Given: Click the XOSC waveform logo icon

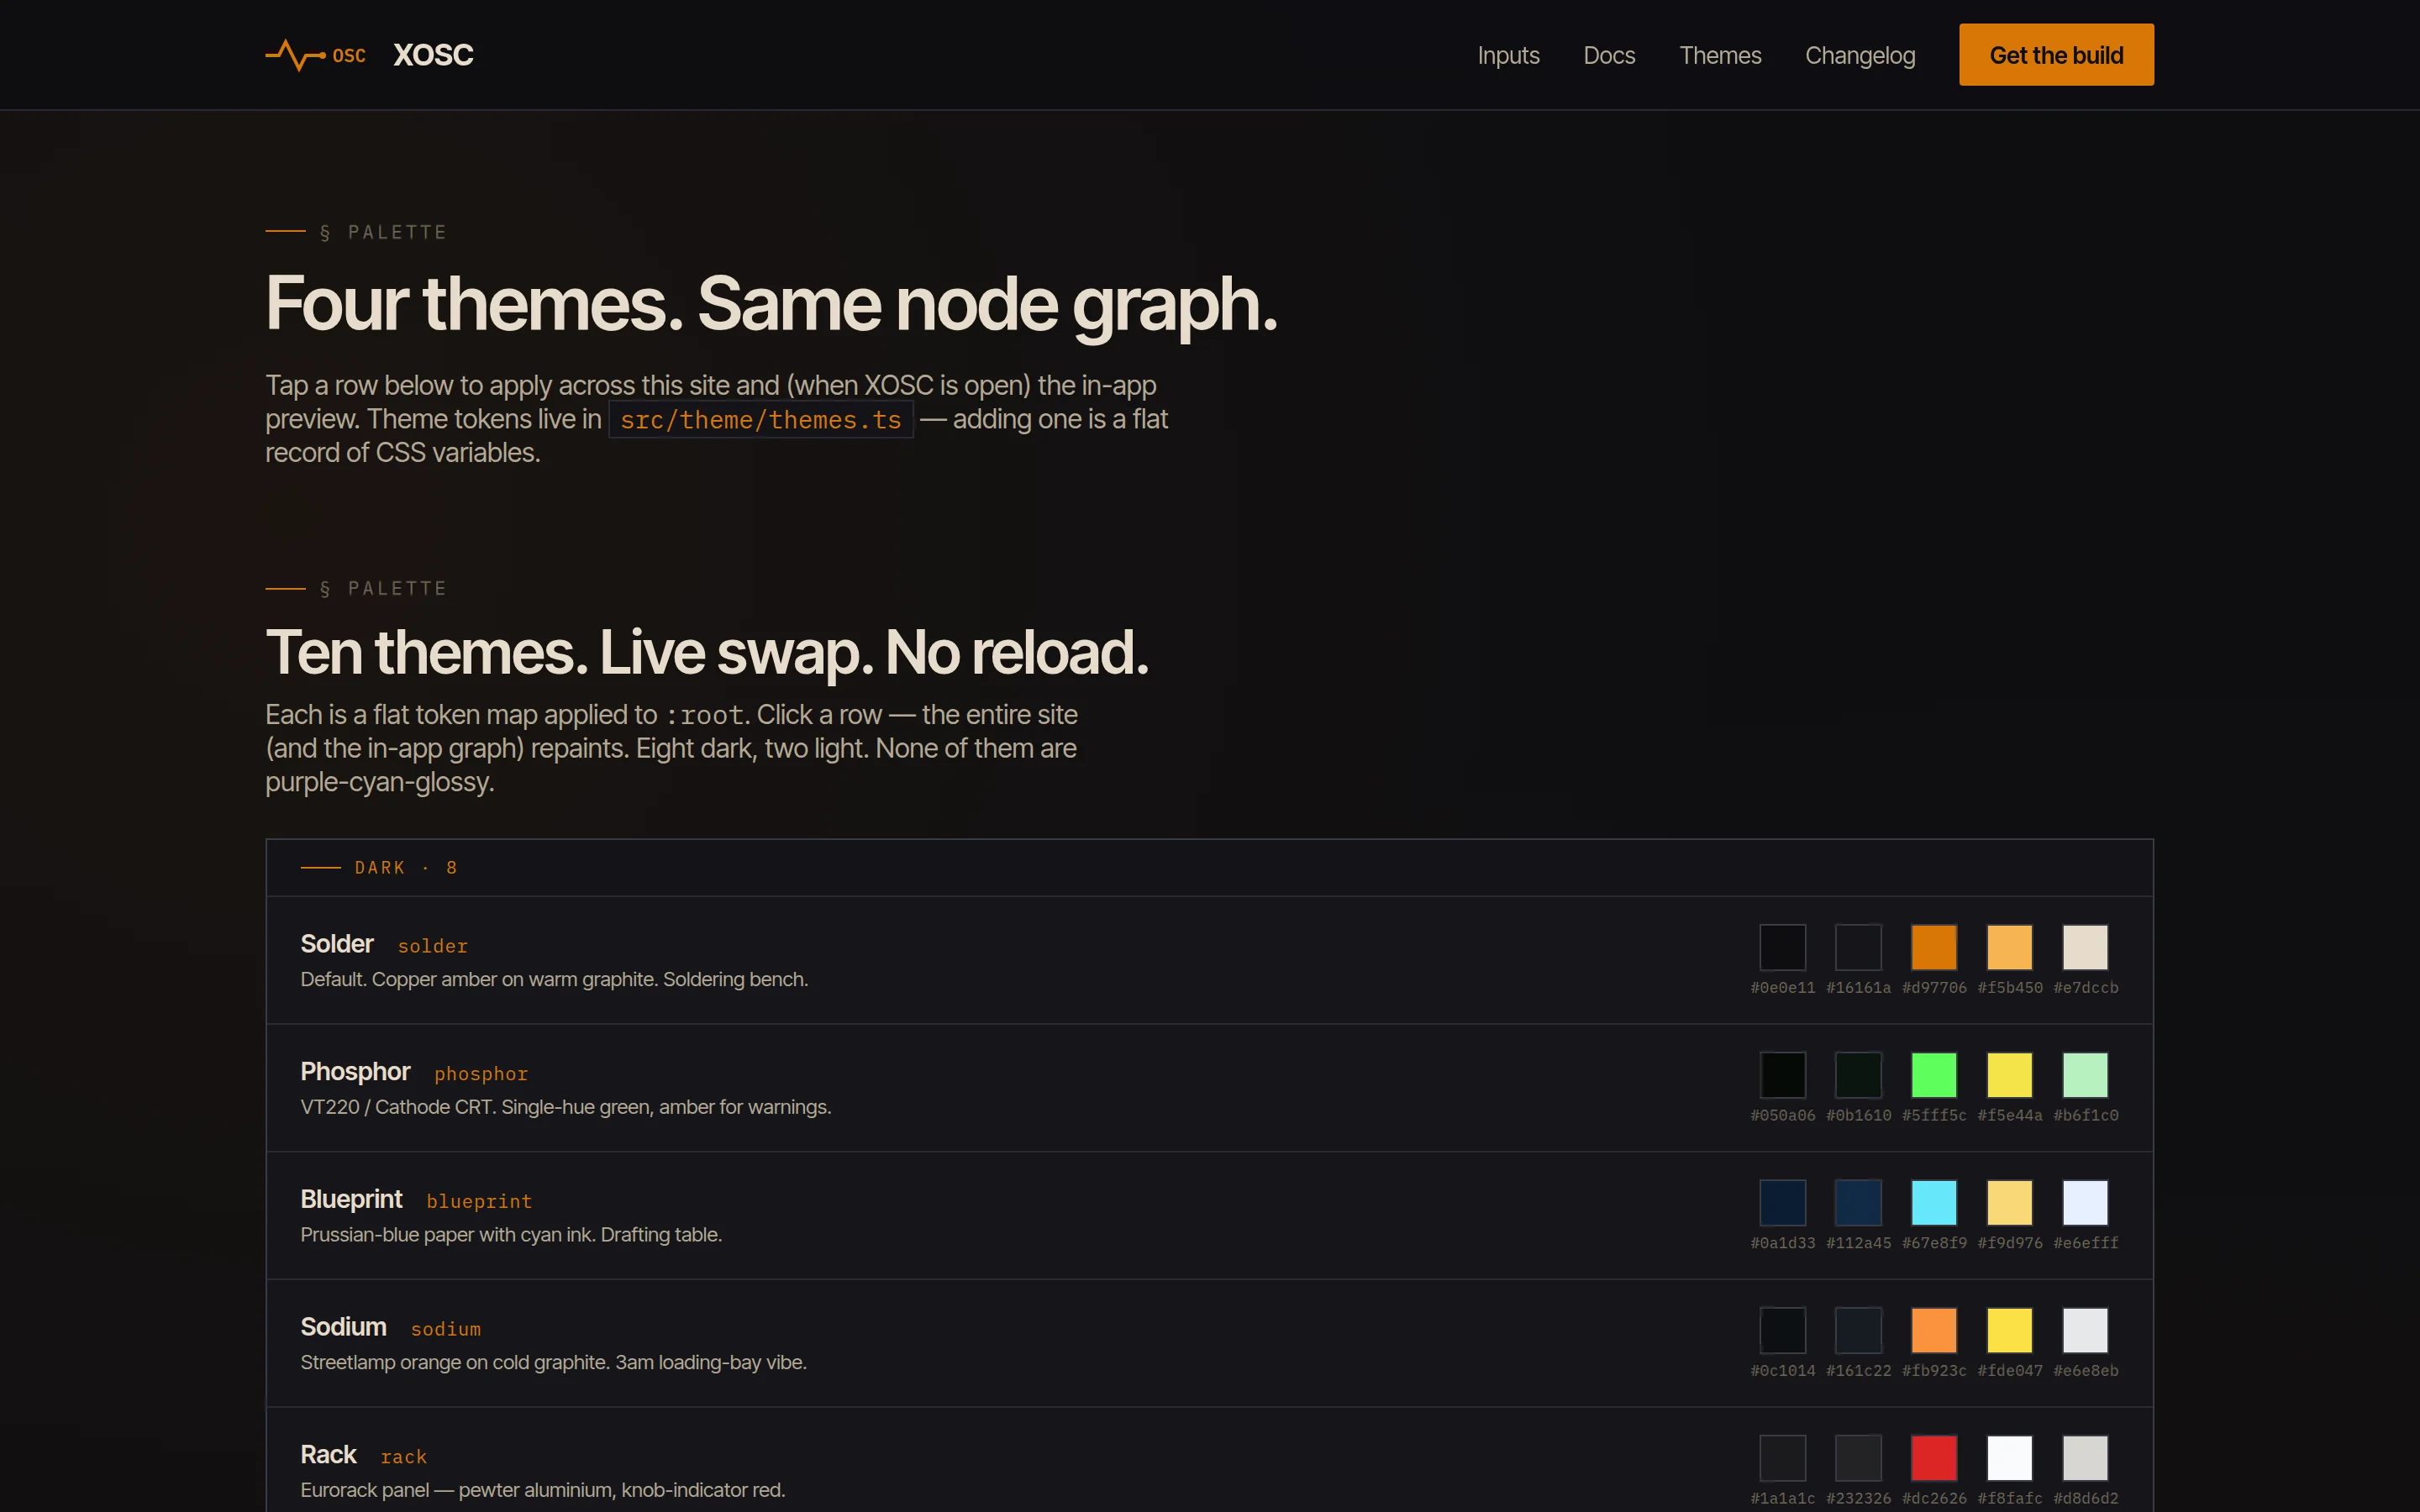Looking at the screenshot, I should point(296,55).
